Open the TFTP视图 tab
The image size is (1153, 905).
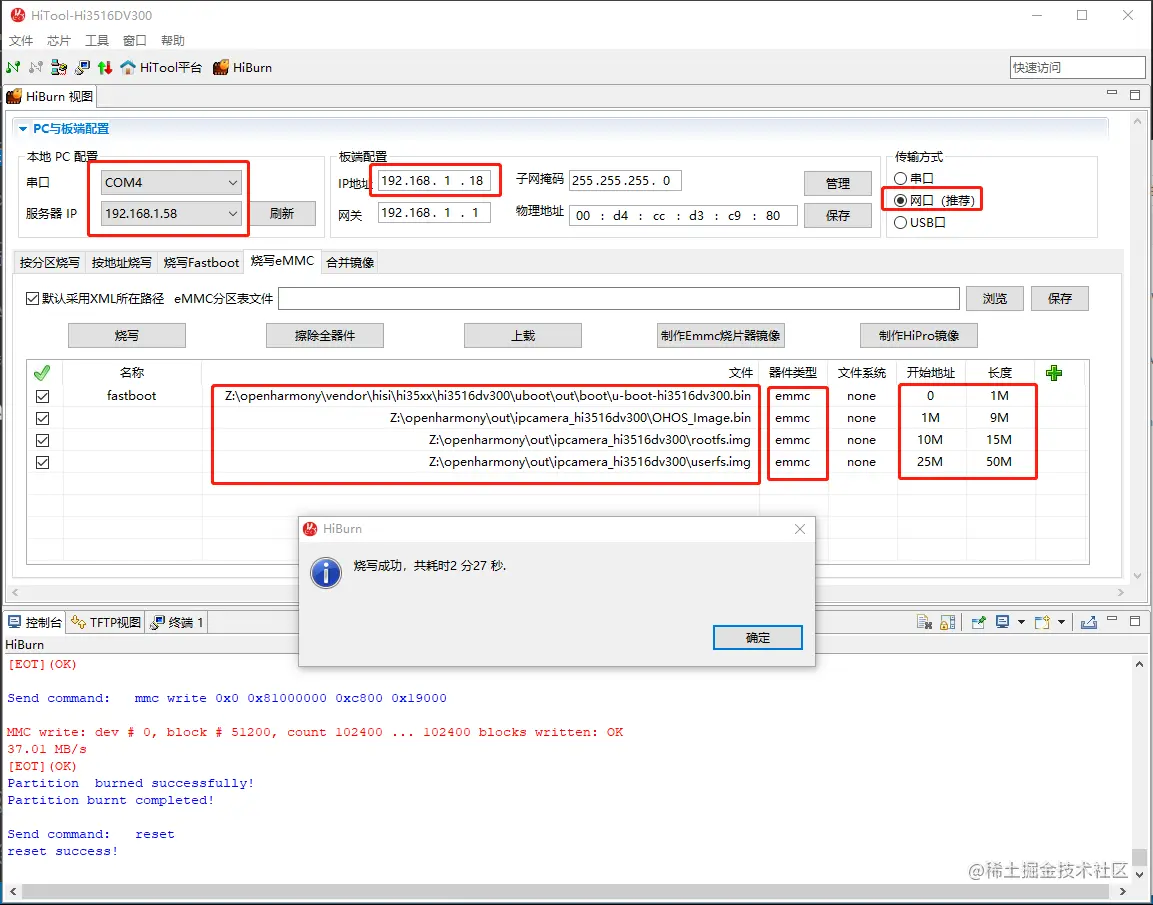(107, 623)
